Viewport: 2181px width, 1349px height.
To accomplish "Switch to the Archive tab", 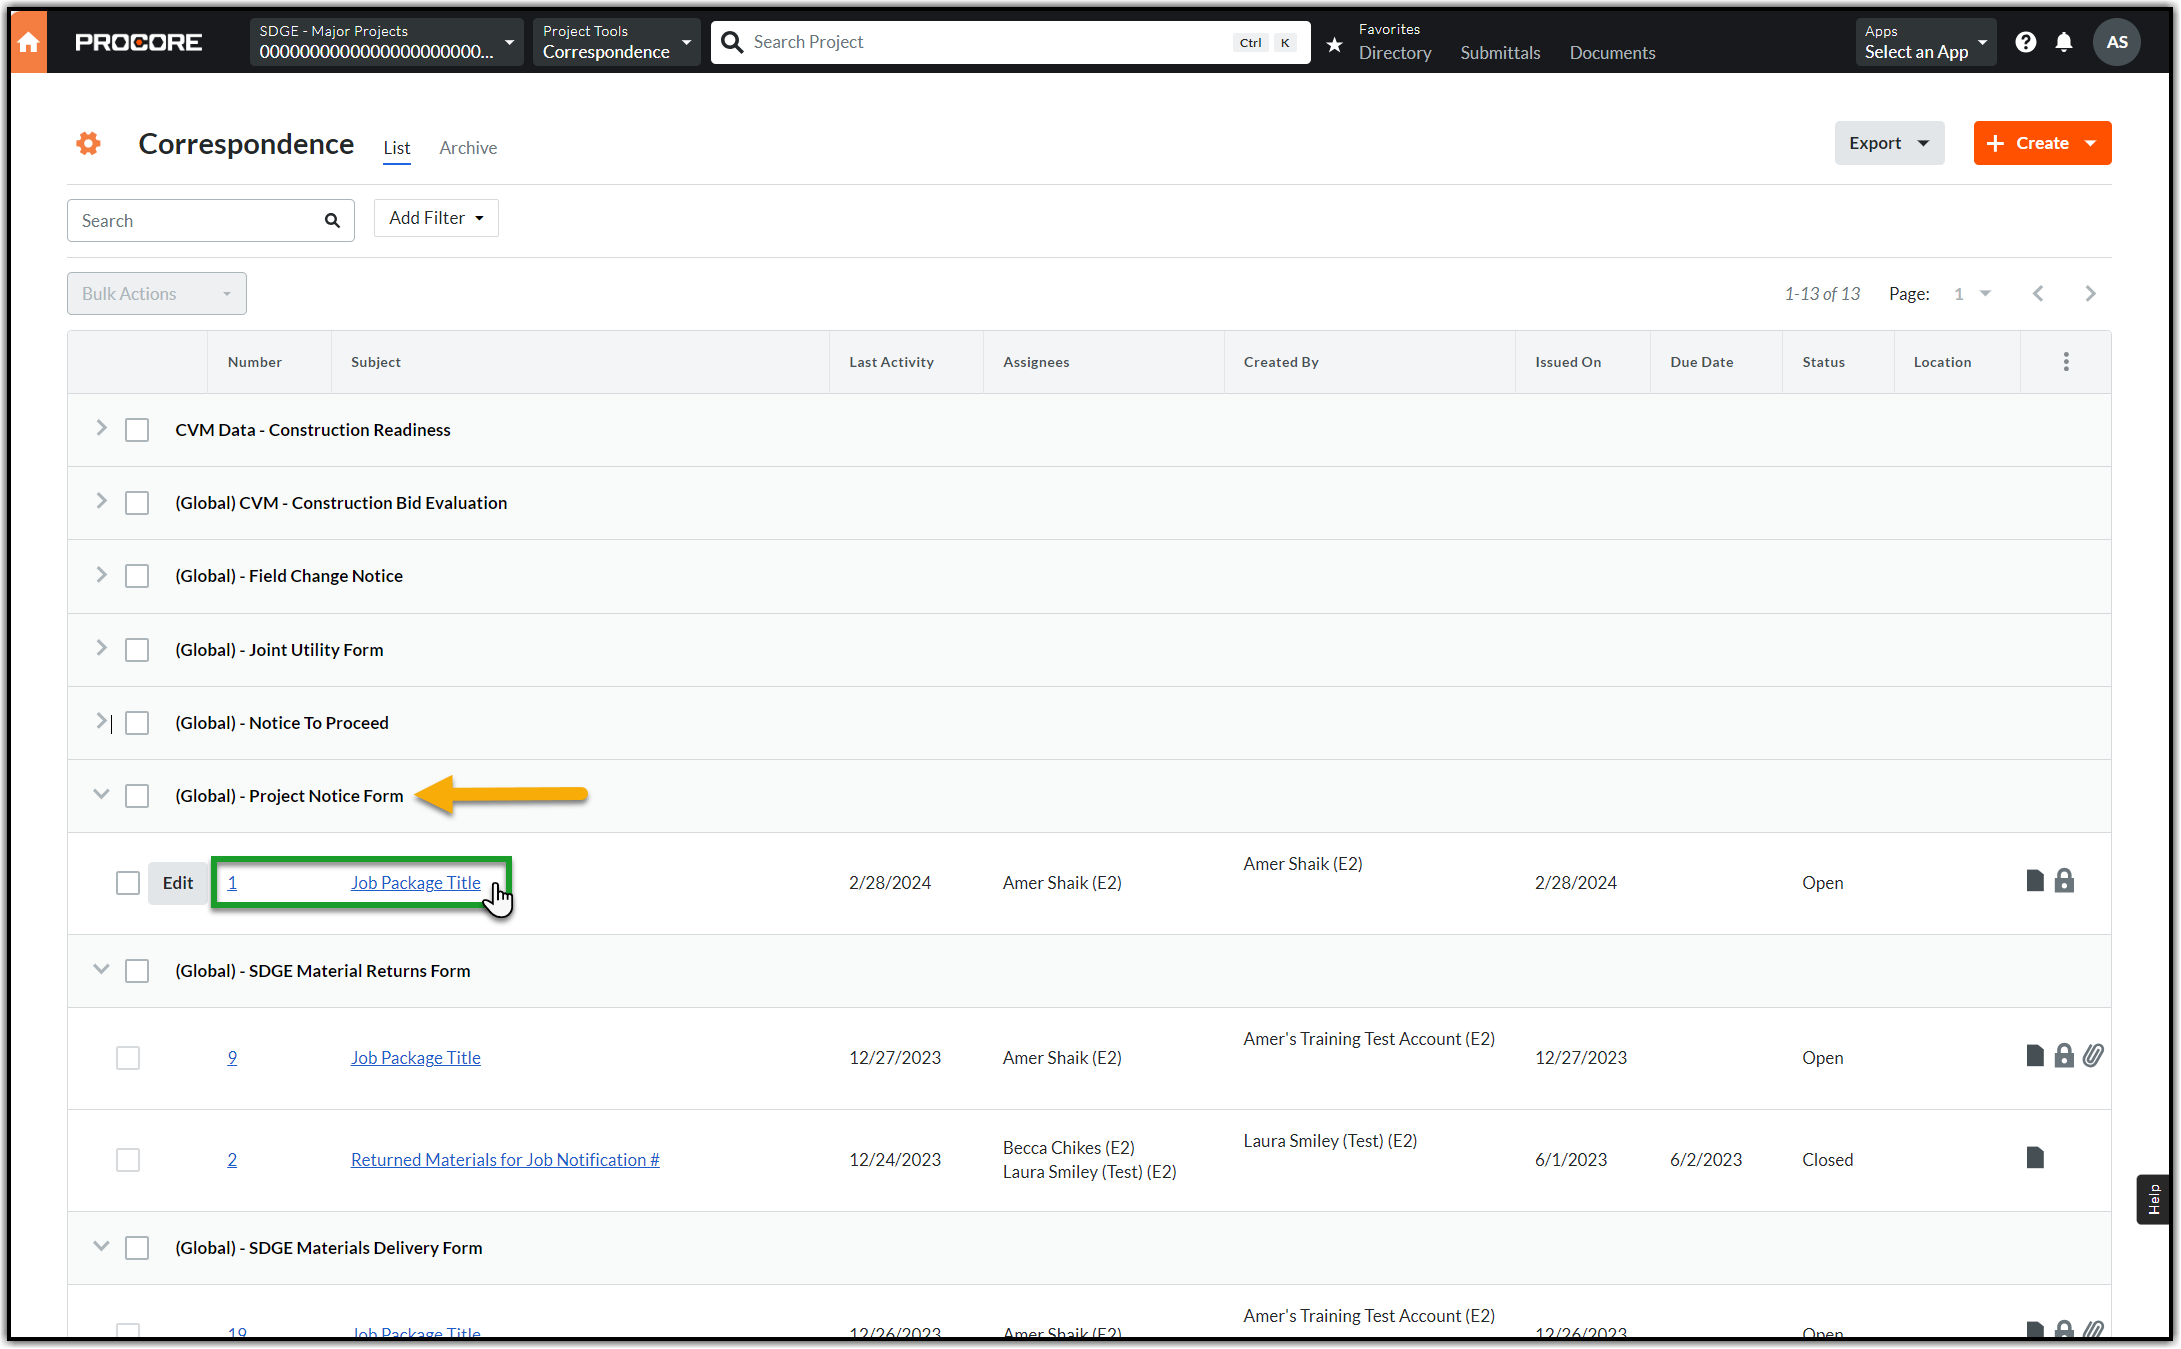I will point(468,148).
